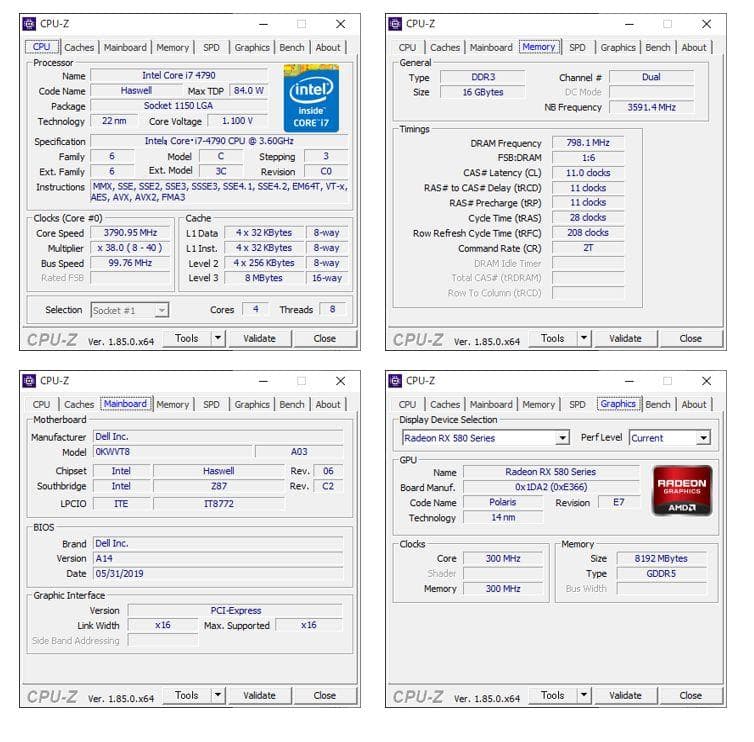Click NB Frequency value 3591.4 MHz
The width and height of the screenshot is (754, 742).
coord(652,107)
